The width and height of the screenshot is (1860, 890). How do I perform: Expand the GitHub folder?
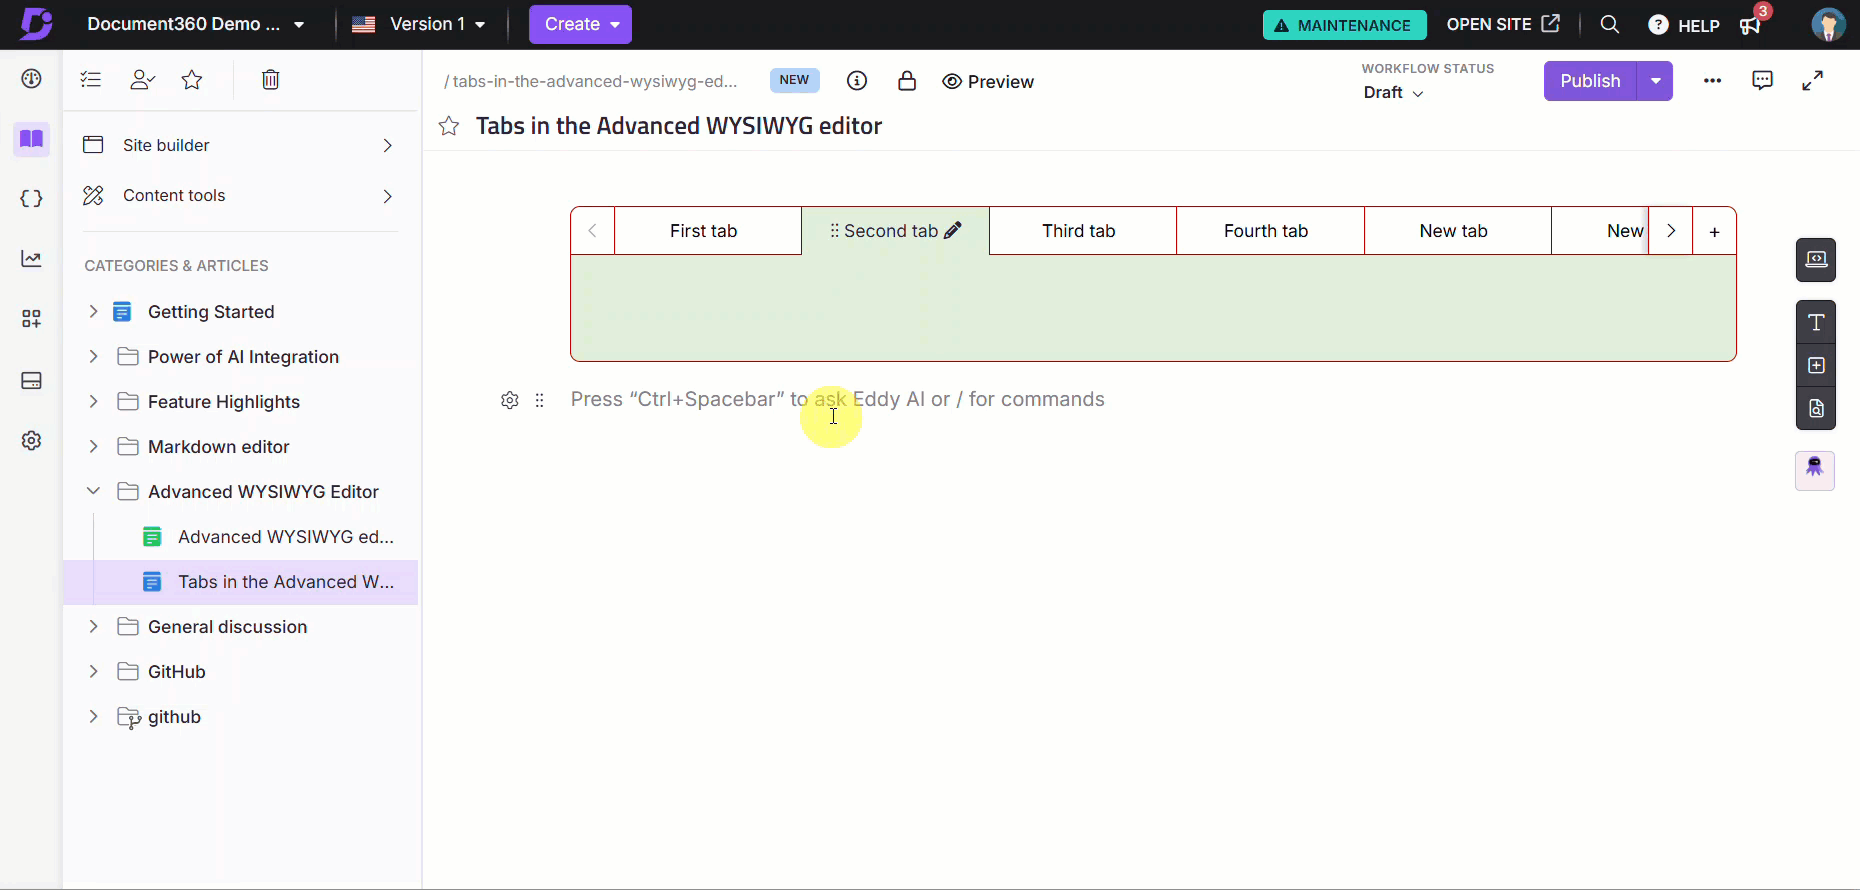(93, 672)
